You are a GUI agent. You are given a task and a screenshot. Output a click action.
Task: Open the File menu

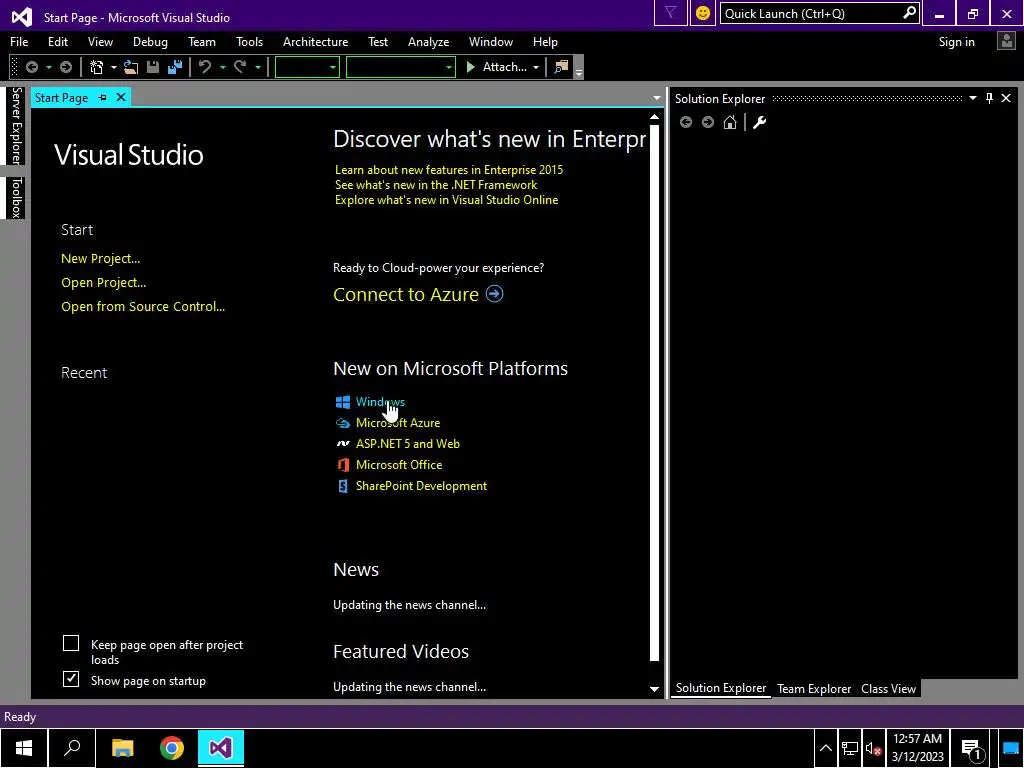[x=19, y=42]
